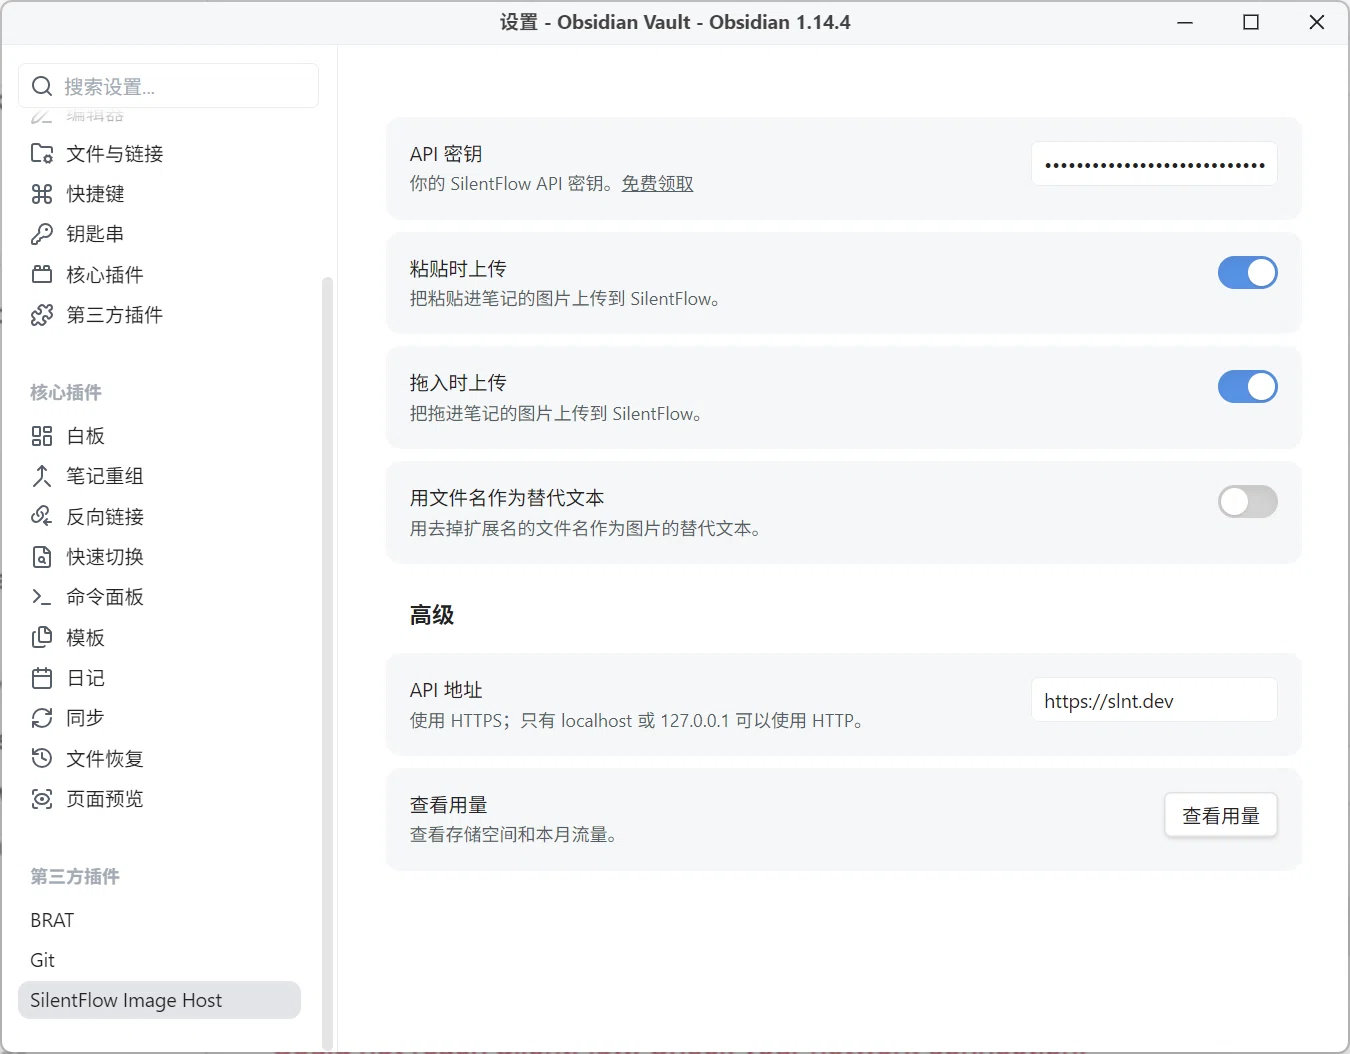This screenshot has width=1350, height=1054.
Task: Close the Obsidian settings window
Action: [1317, 22]
